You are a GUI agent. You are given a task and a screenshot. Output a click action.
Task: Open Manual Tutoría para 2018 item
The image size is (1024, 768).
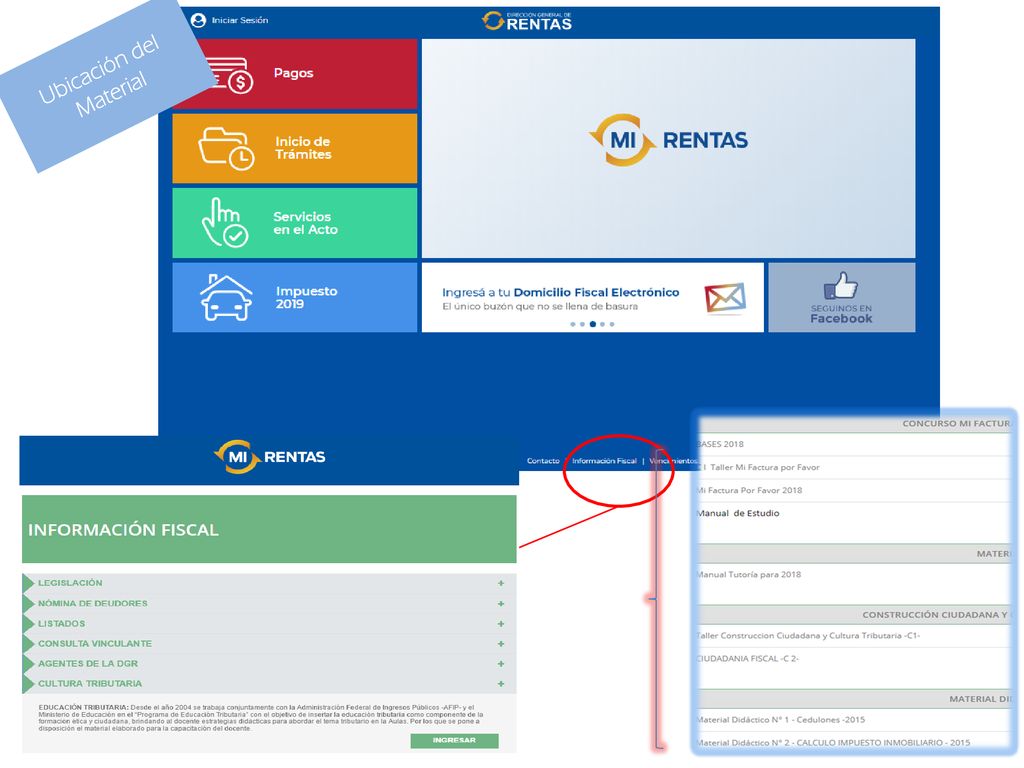coord(748,575)
